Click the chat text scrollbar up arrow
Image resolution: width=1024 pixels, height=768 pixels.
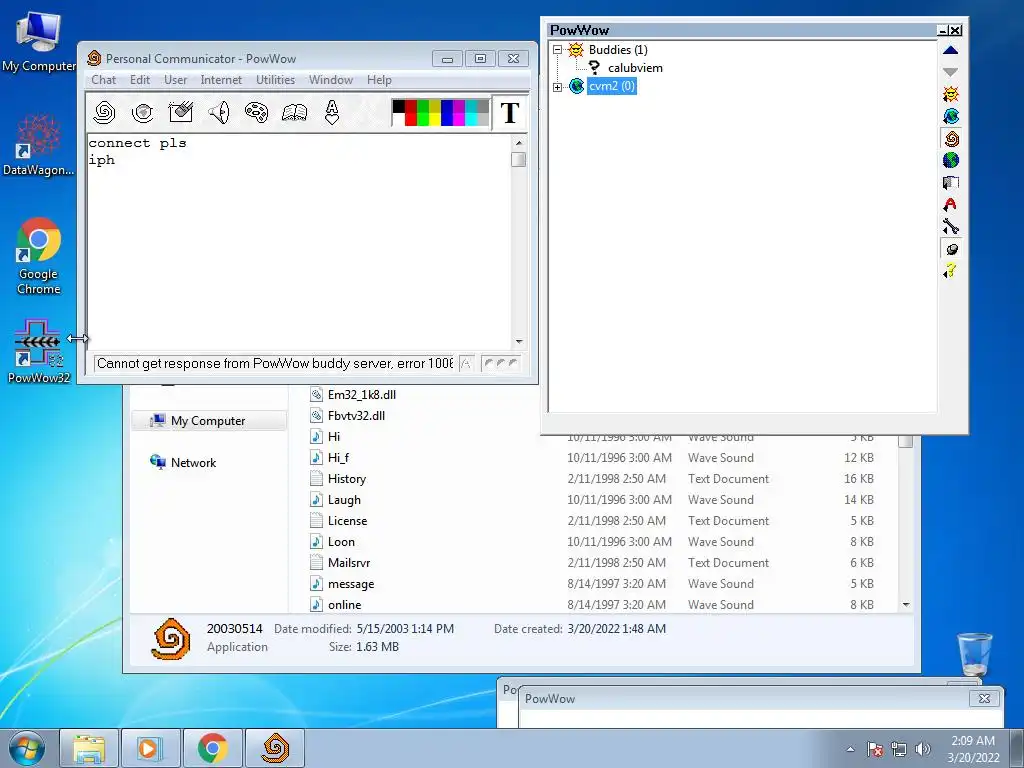coord(519,142)
